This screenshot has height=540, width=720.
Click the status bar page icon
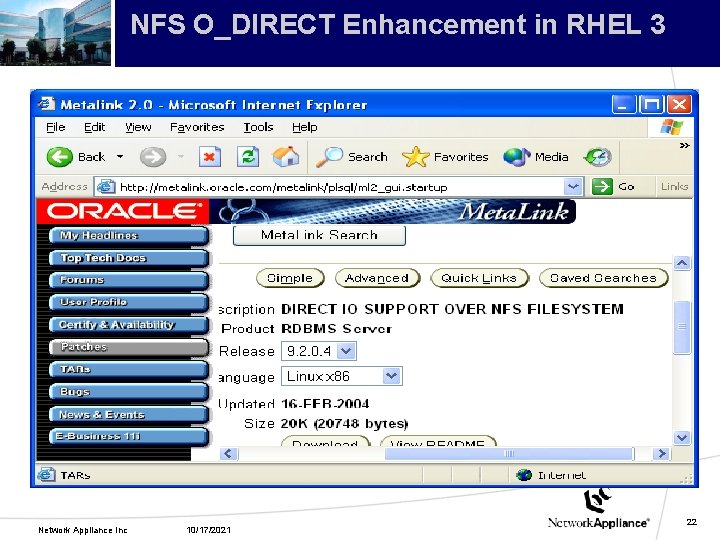(x=46, y=474)
